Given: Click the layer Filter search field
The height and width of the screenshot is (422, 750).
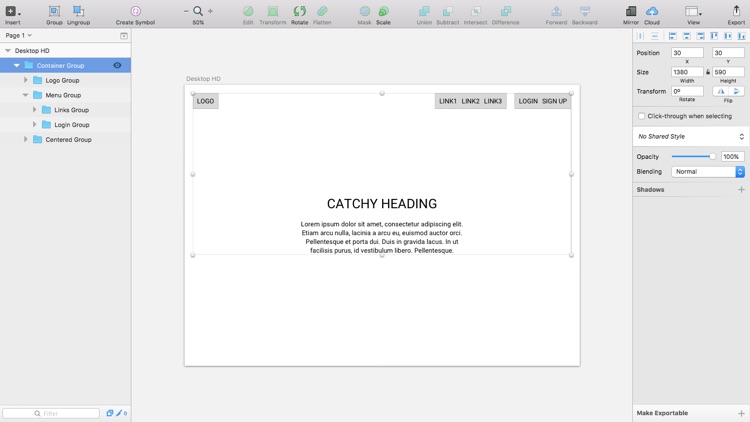Looking at the screenshot, I should coord(51,413).
